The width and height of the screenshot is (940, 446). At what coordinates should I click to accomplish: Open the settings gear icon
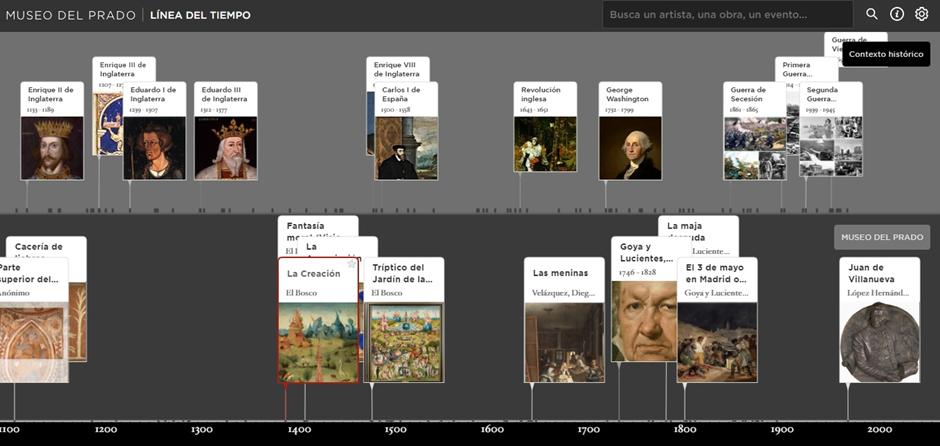point(922,15)
